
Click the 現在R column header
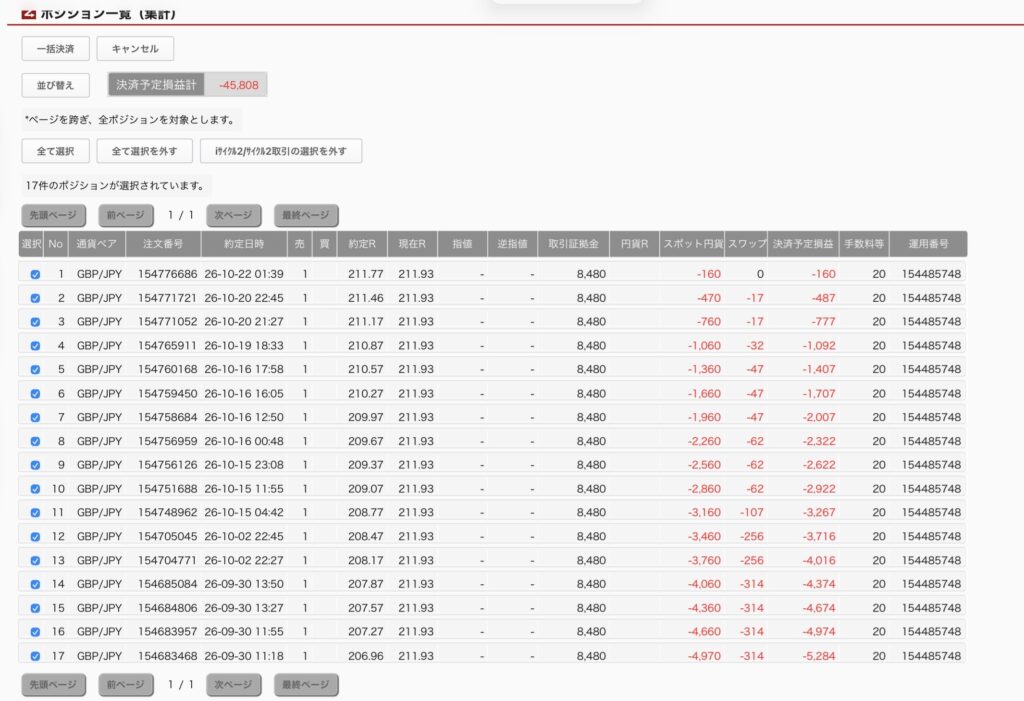tap(412, 244)
